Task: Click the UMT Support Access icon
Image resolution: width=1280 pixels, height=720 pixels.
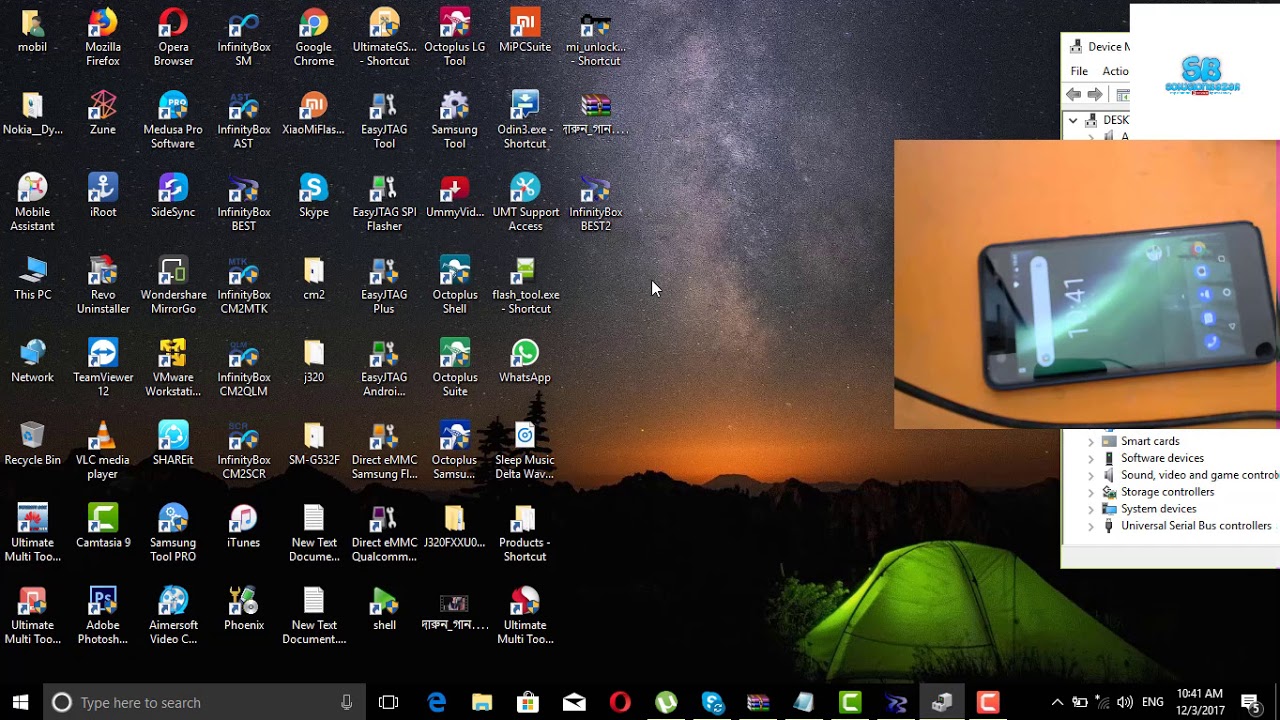Action: point(525,204)
